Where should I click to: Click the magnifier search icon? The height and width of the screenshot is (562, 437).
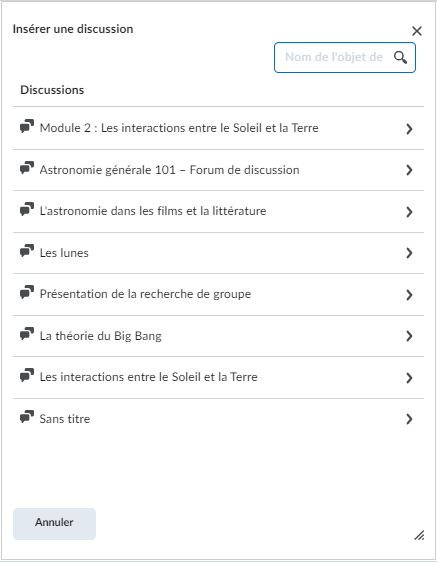coord(400,57)
